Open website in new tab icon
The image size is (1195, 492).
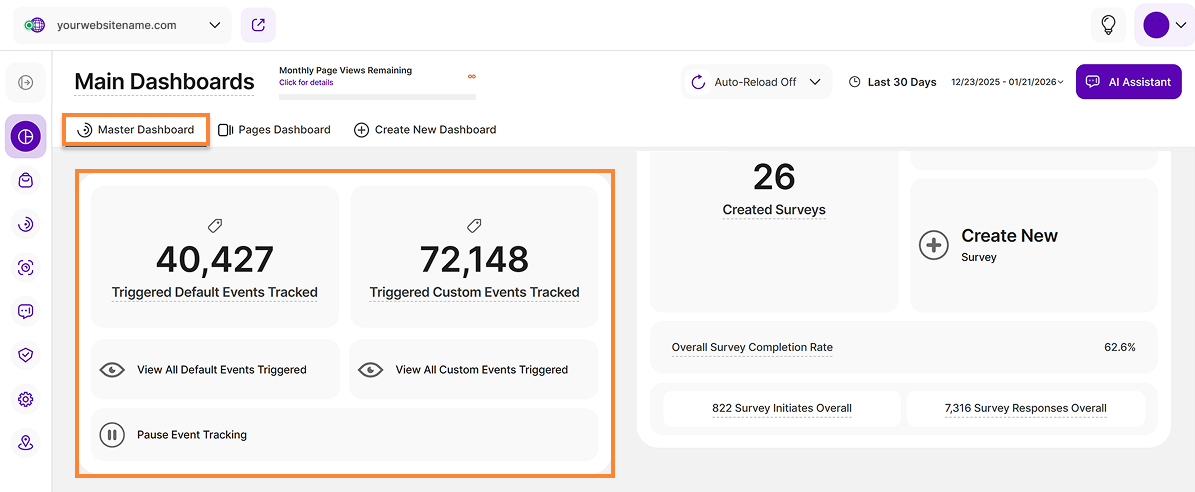pos(258,25)
